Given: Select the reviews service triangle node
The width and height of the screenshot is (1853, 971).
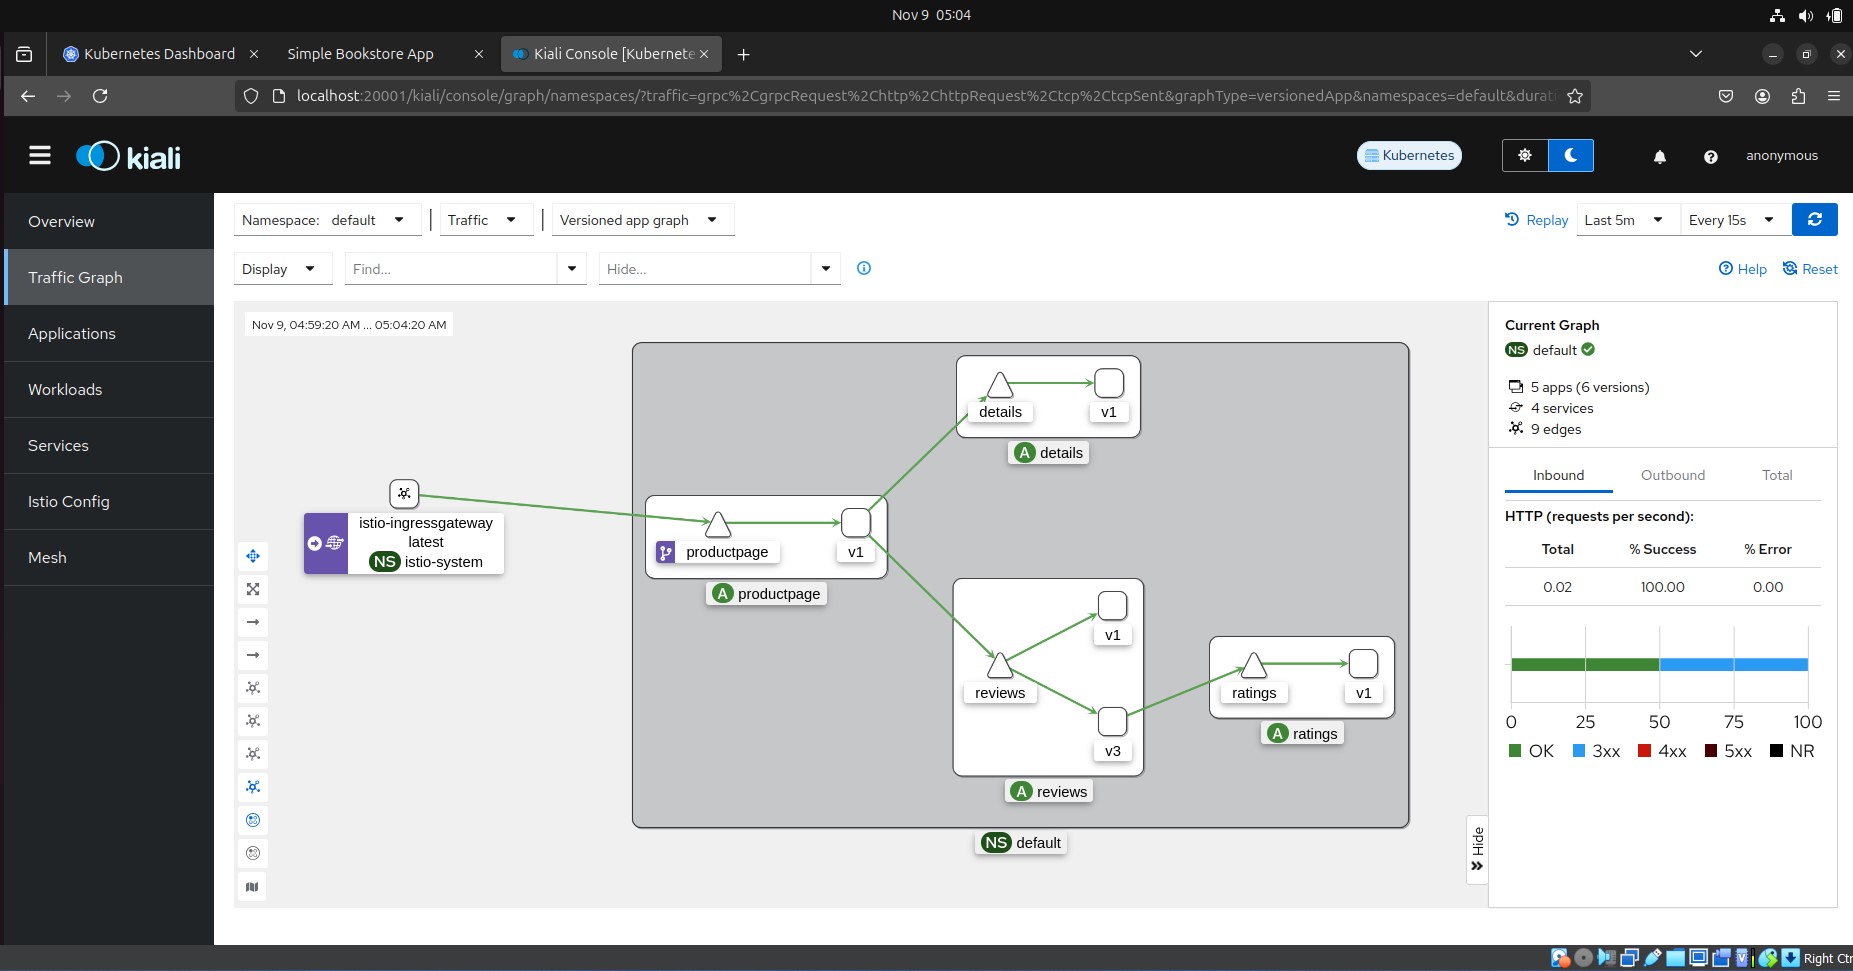Looking at the screenshot, I should [x=1000, y=665].
